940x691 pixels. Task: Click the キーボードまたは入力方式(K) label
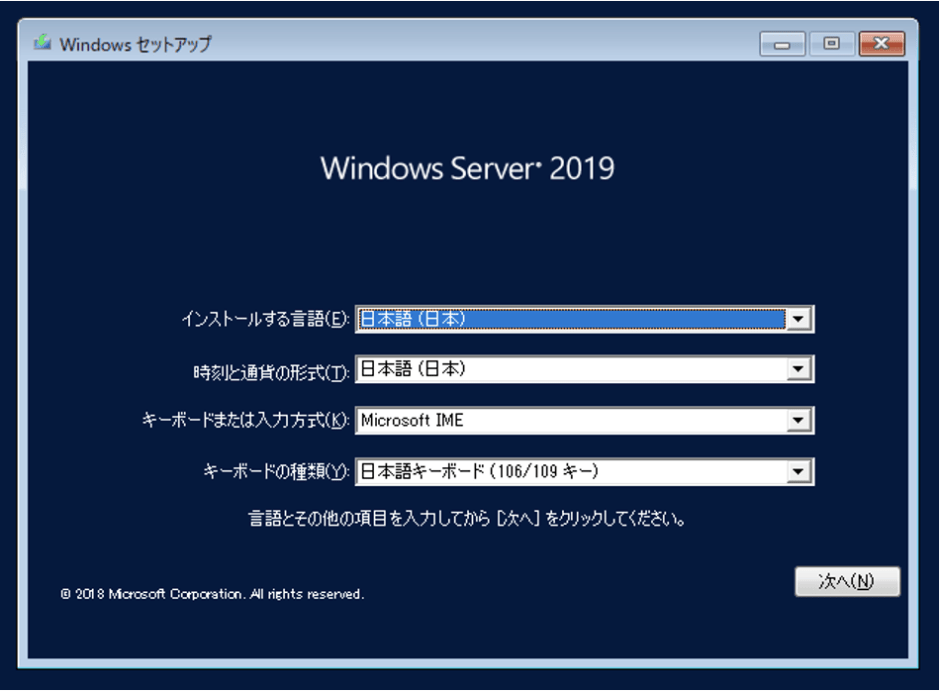click(246, 420)
